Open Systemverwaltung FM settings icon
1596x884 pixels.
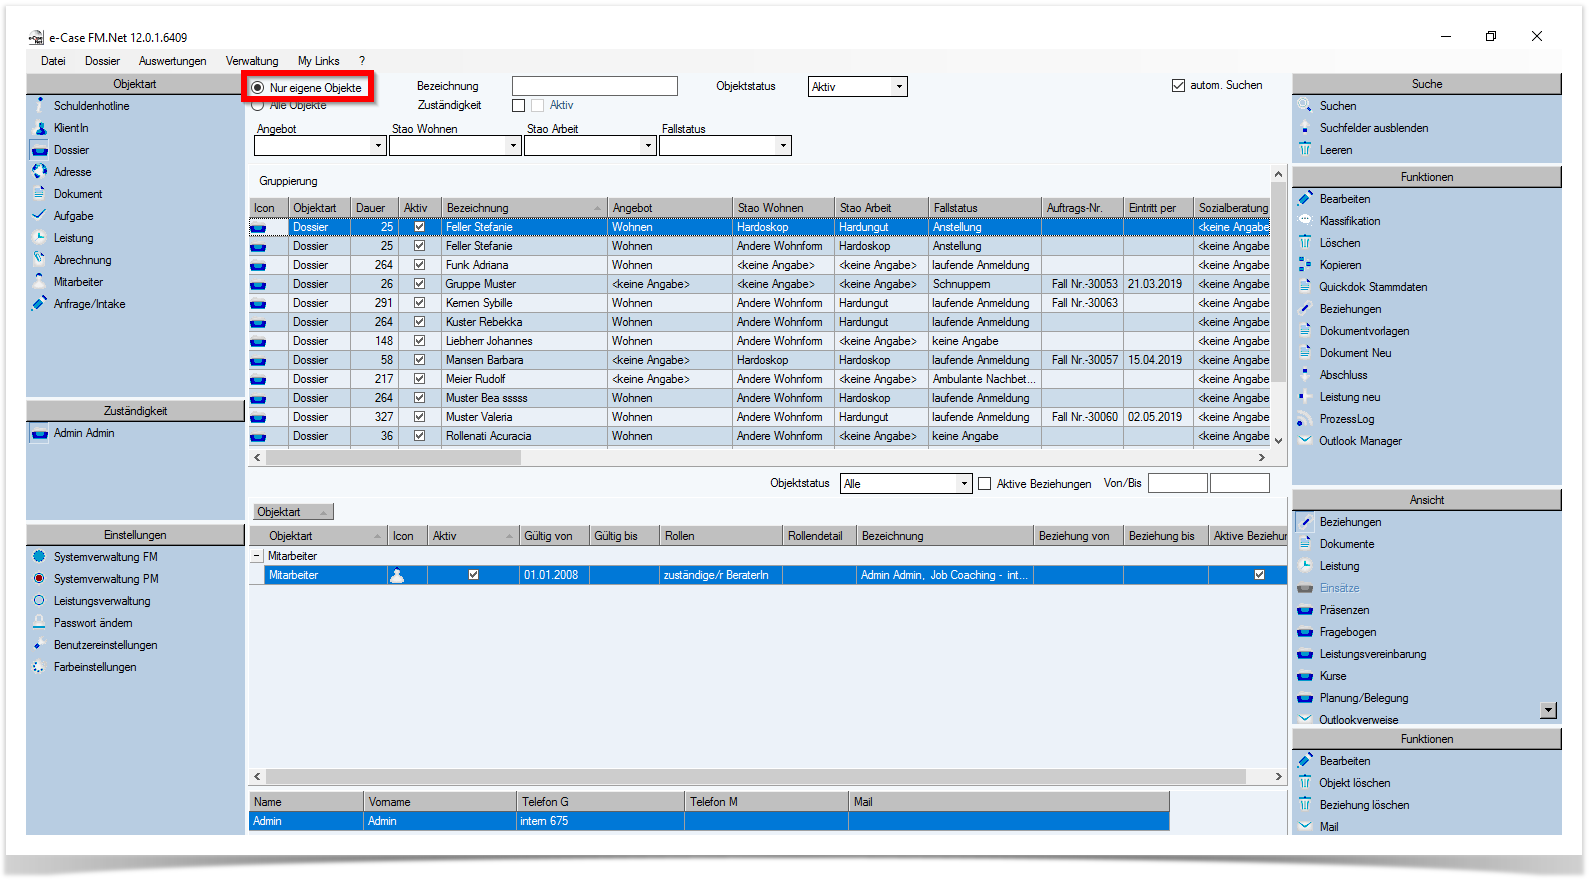tap(40, 556)
